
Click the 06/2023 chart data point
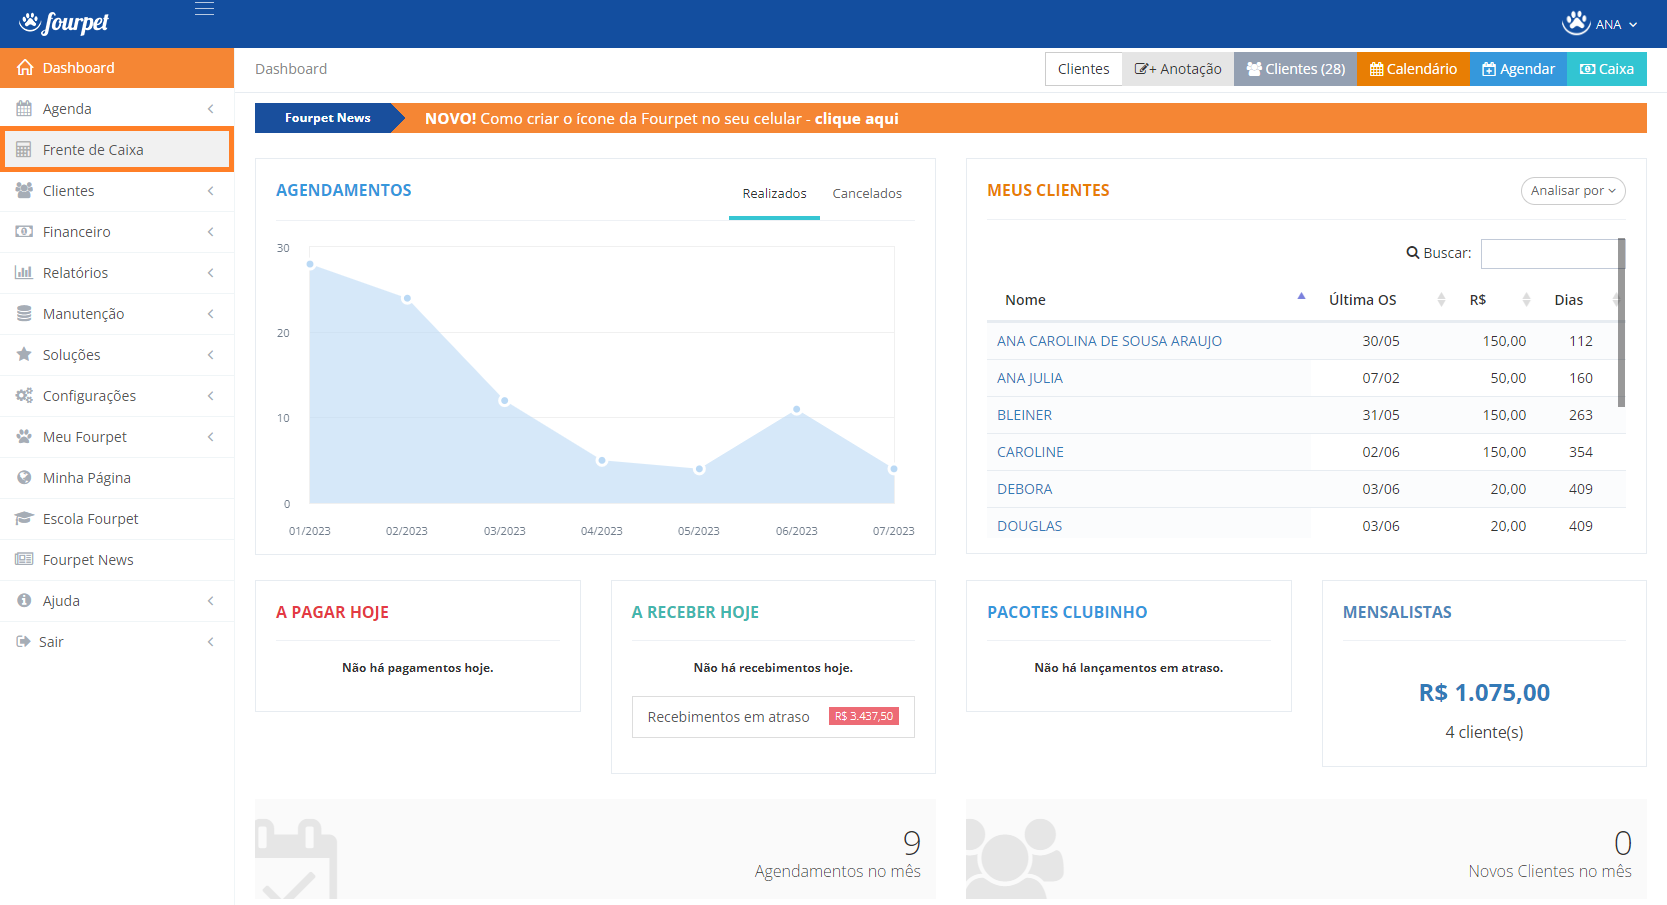coord(797,409)
